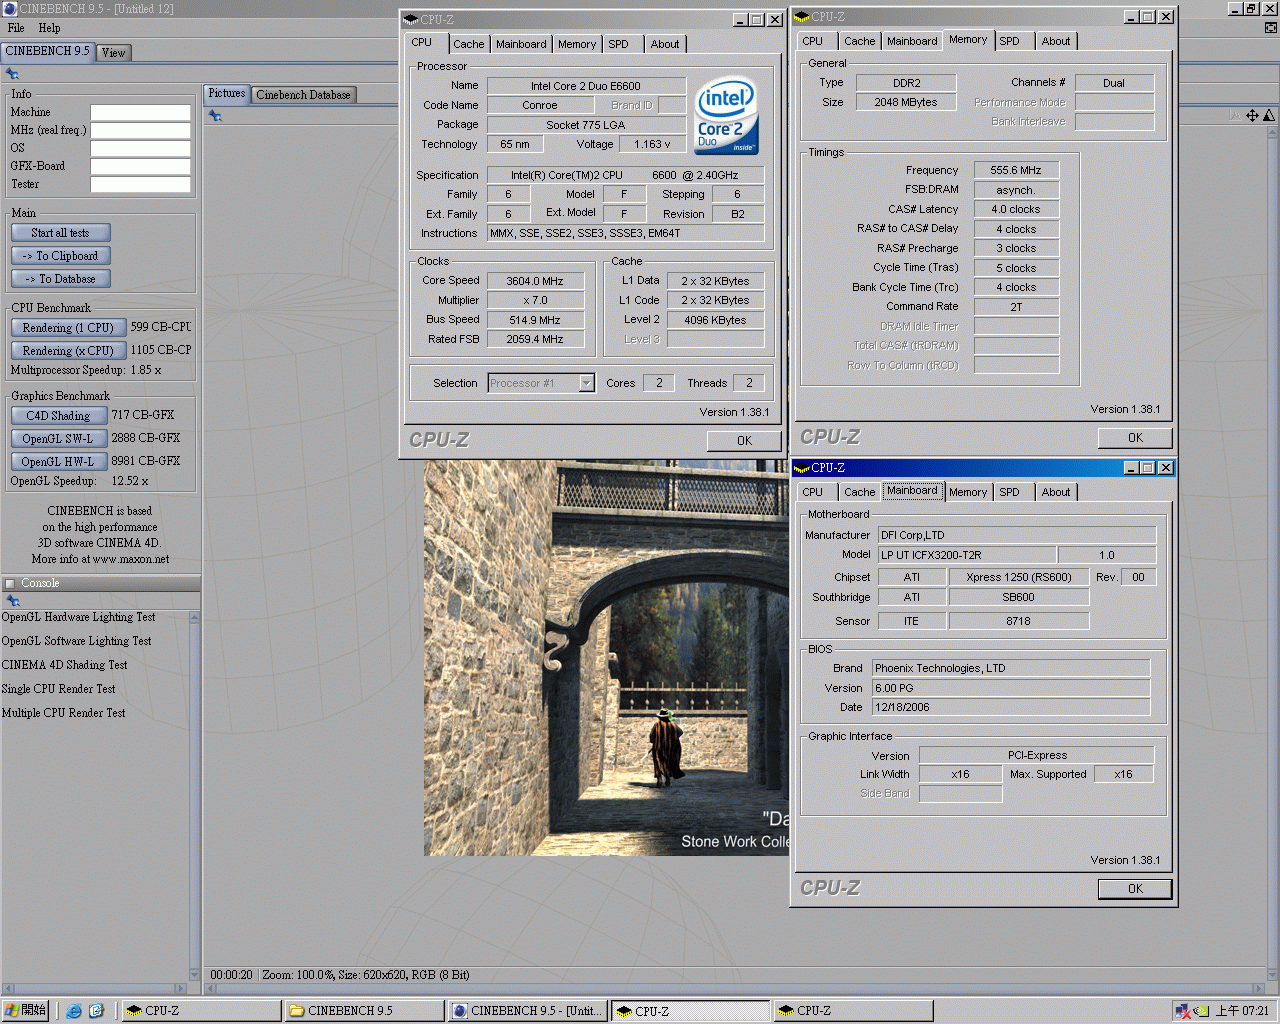Open Cache tab in the CPU tab CPU-Z window

468,44
